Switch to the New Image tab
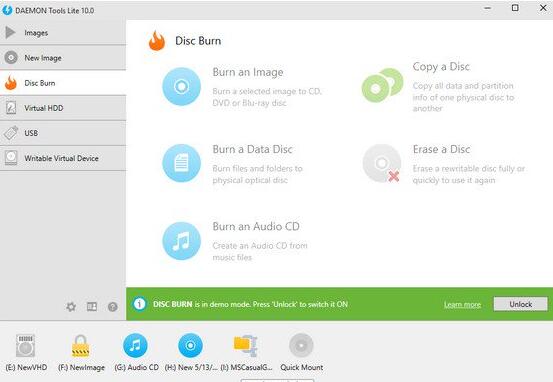This screenshot has width=553, height=382. point(63,57)
